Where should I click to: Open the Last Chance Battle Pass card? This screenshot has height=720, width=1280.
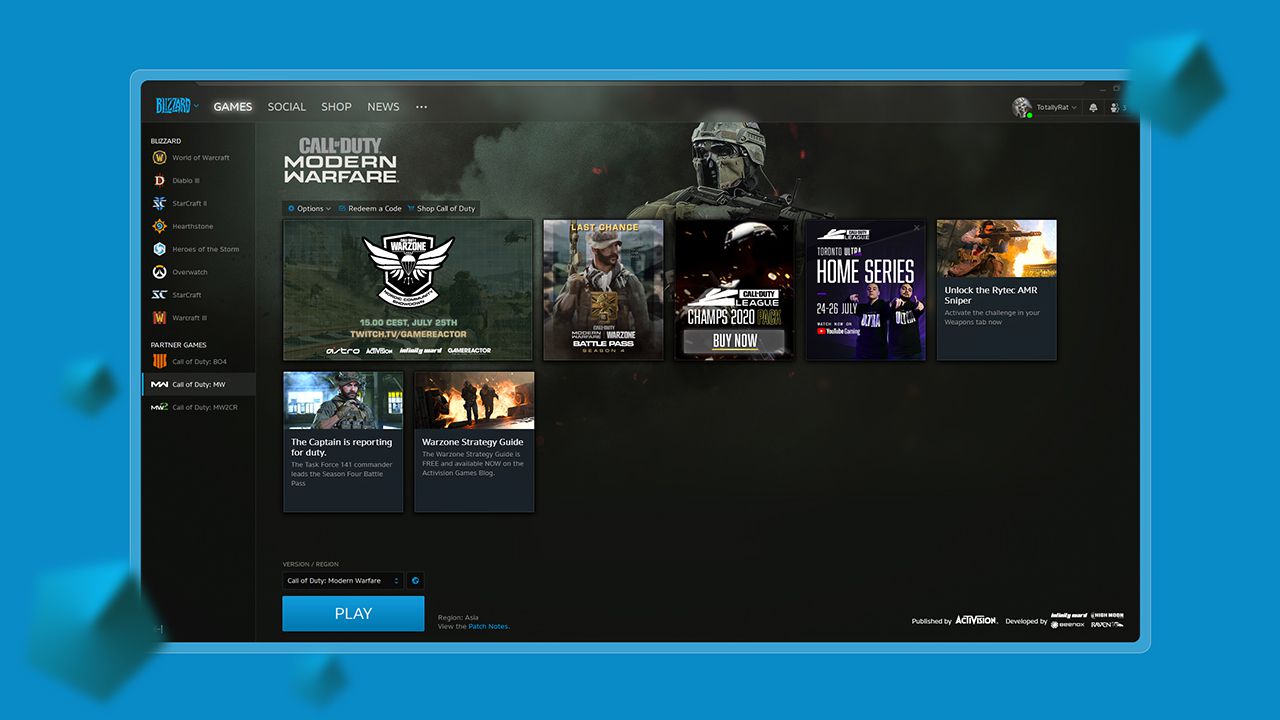pos(603,290)
